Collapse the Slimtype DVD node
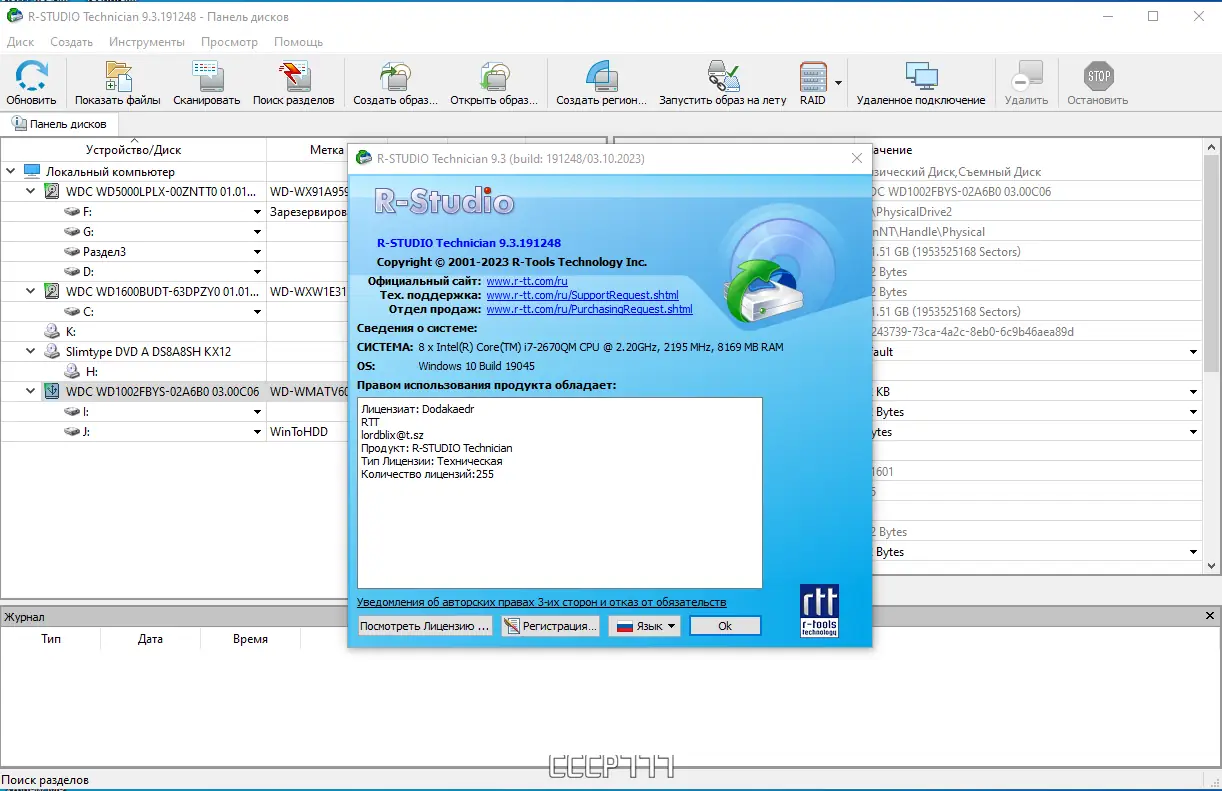 pos(31,351)
